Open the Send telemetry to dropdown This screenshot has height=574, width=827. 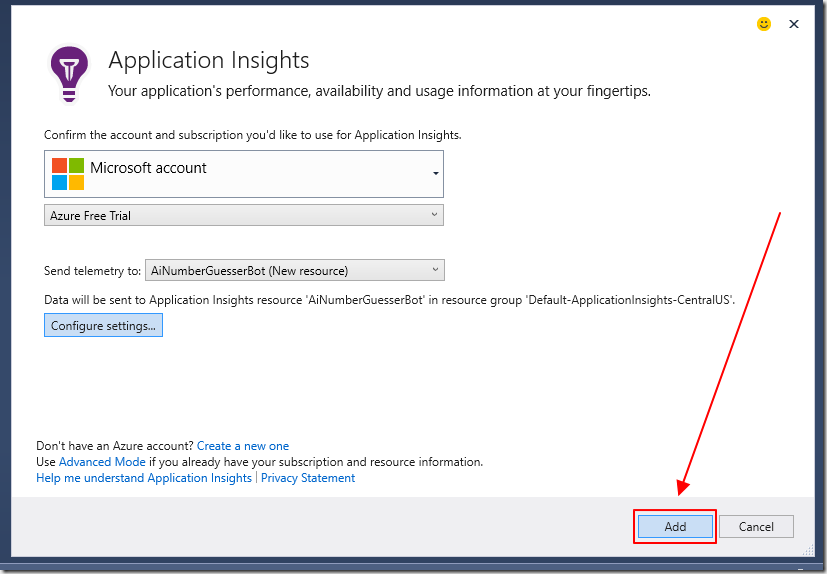[x=295, y=270]
